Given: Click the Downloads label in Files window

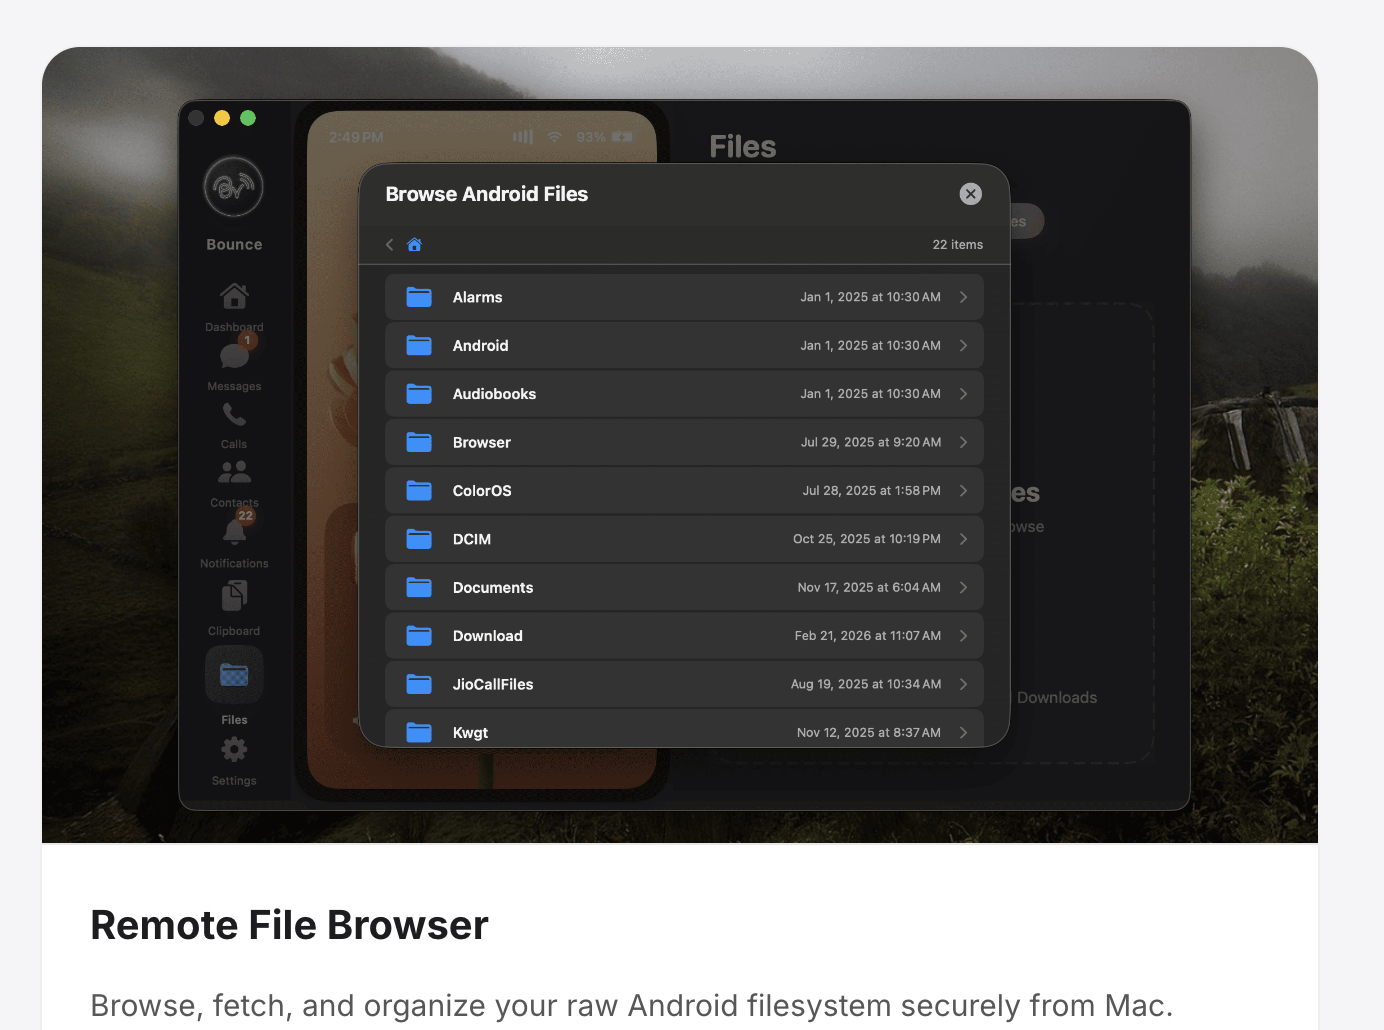Looking at the screenshot, I should pyautogui.click(x=1057, y=698).
